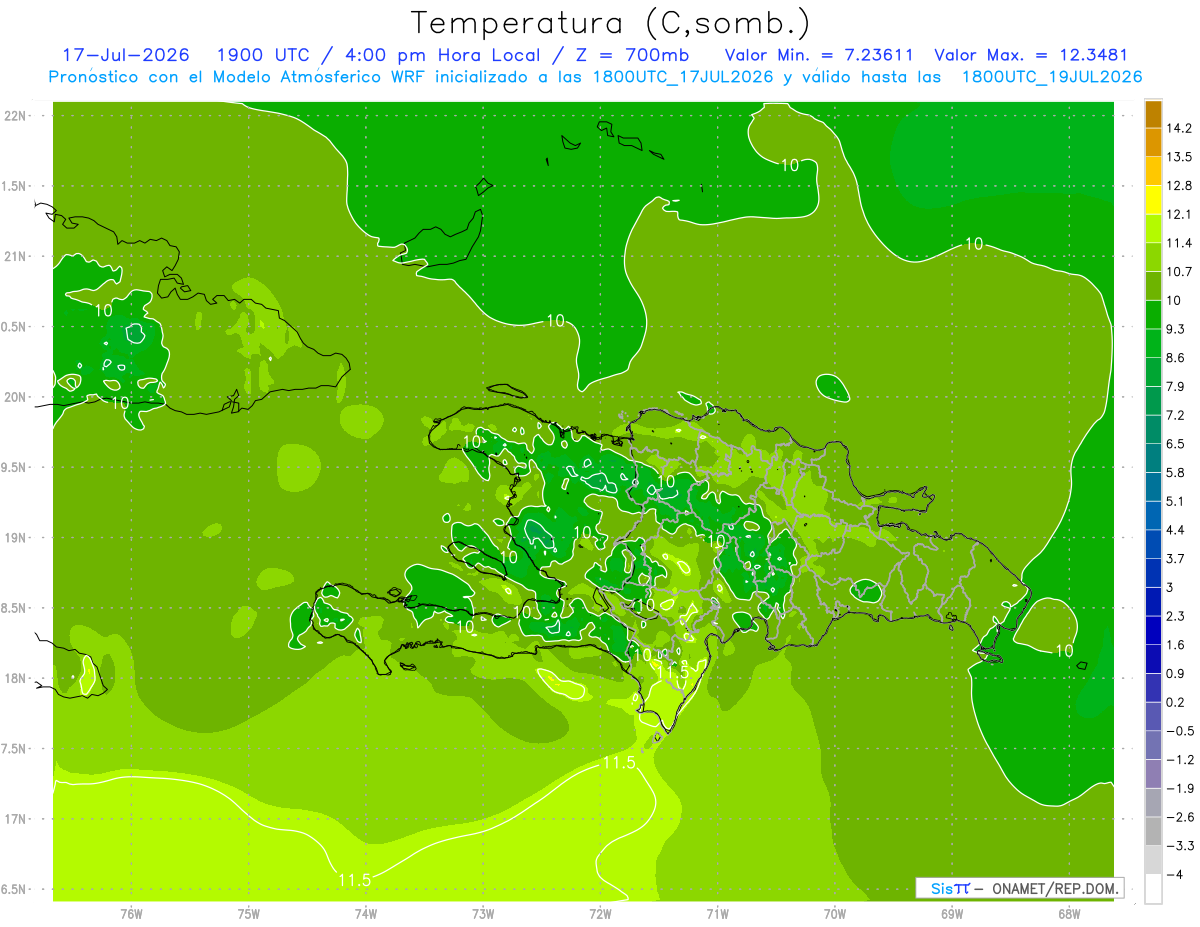Click the "10.7" colorbar label
1200x927 pixels.
click(1180, 272)
